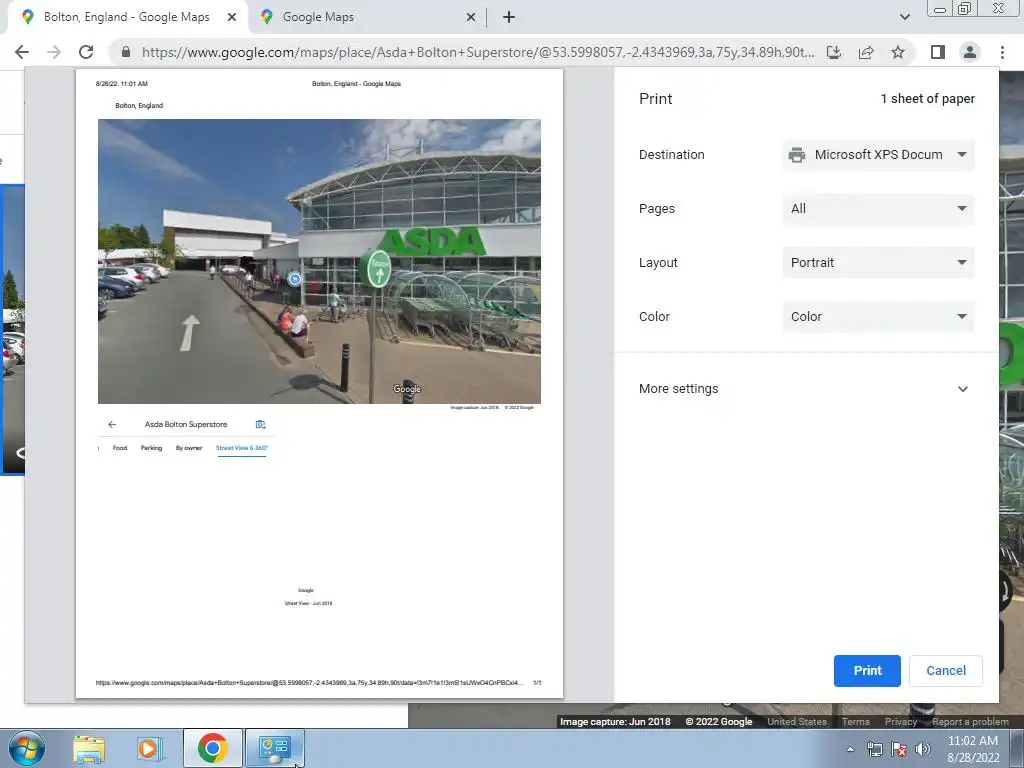Image resolution: width=1024 pixels, height=768 pixels.
Task: Open the Chrome profile avatar
Action: point(970,52)
